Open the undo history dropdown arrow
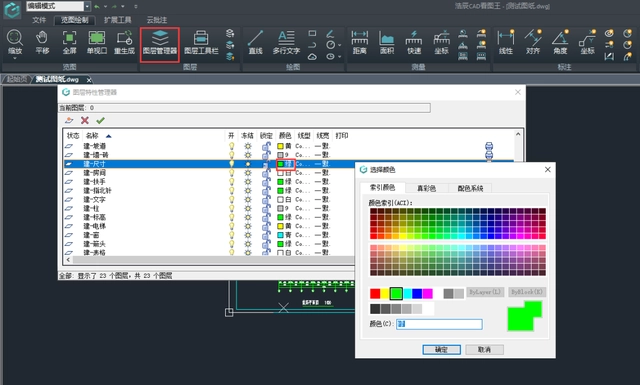 click(105, 7)
